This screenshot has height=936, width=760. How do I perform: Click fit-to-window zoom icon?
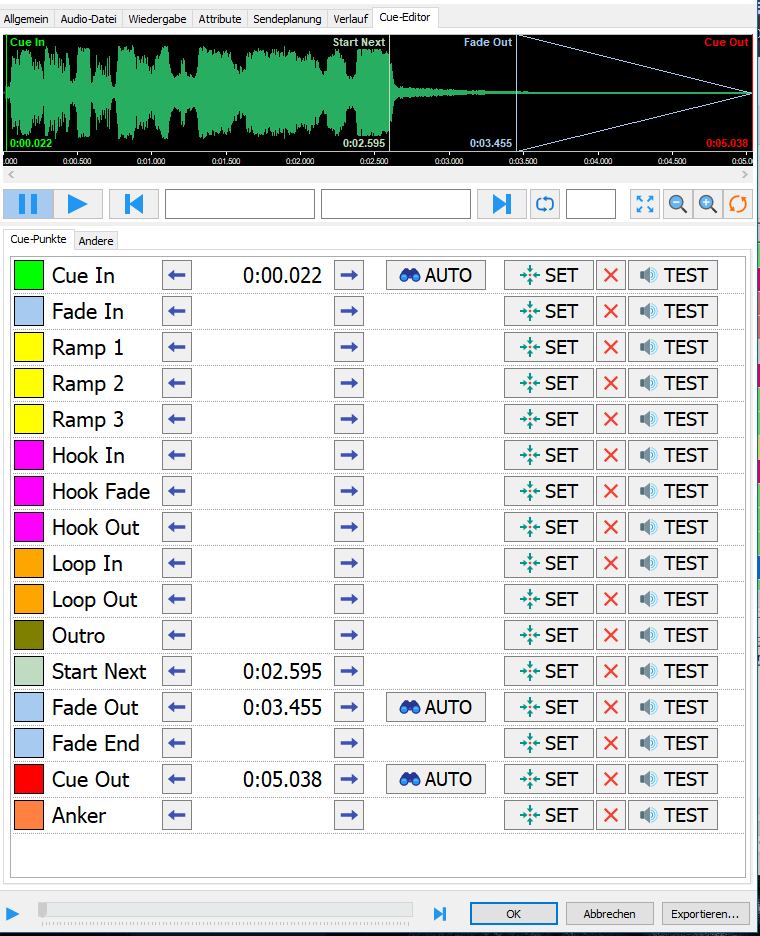645,204
